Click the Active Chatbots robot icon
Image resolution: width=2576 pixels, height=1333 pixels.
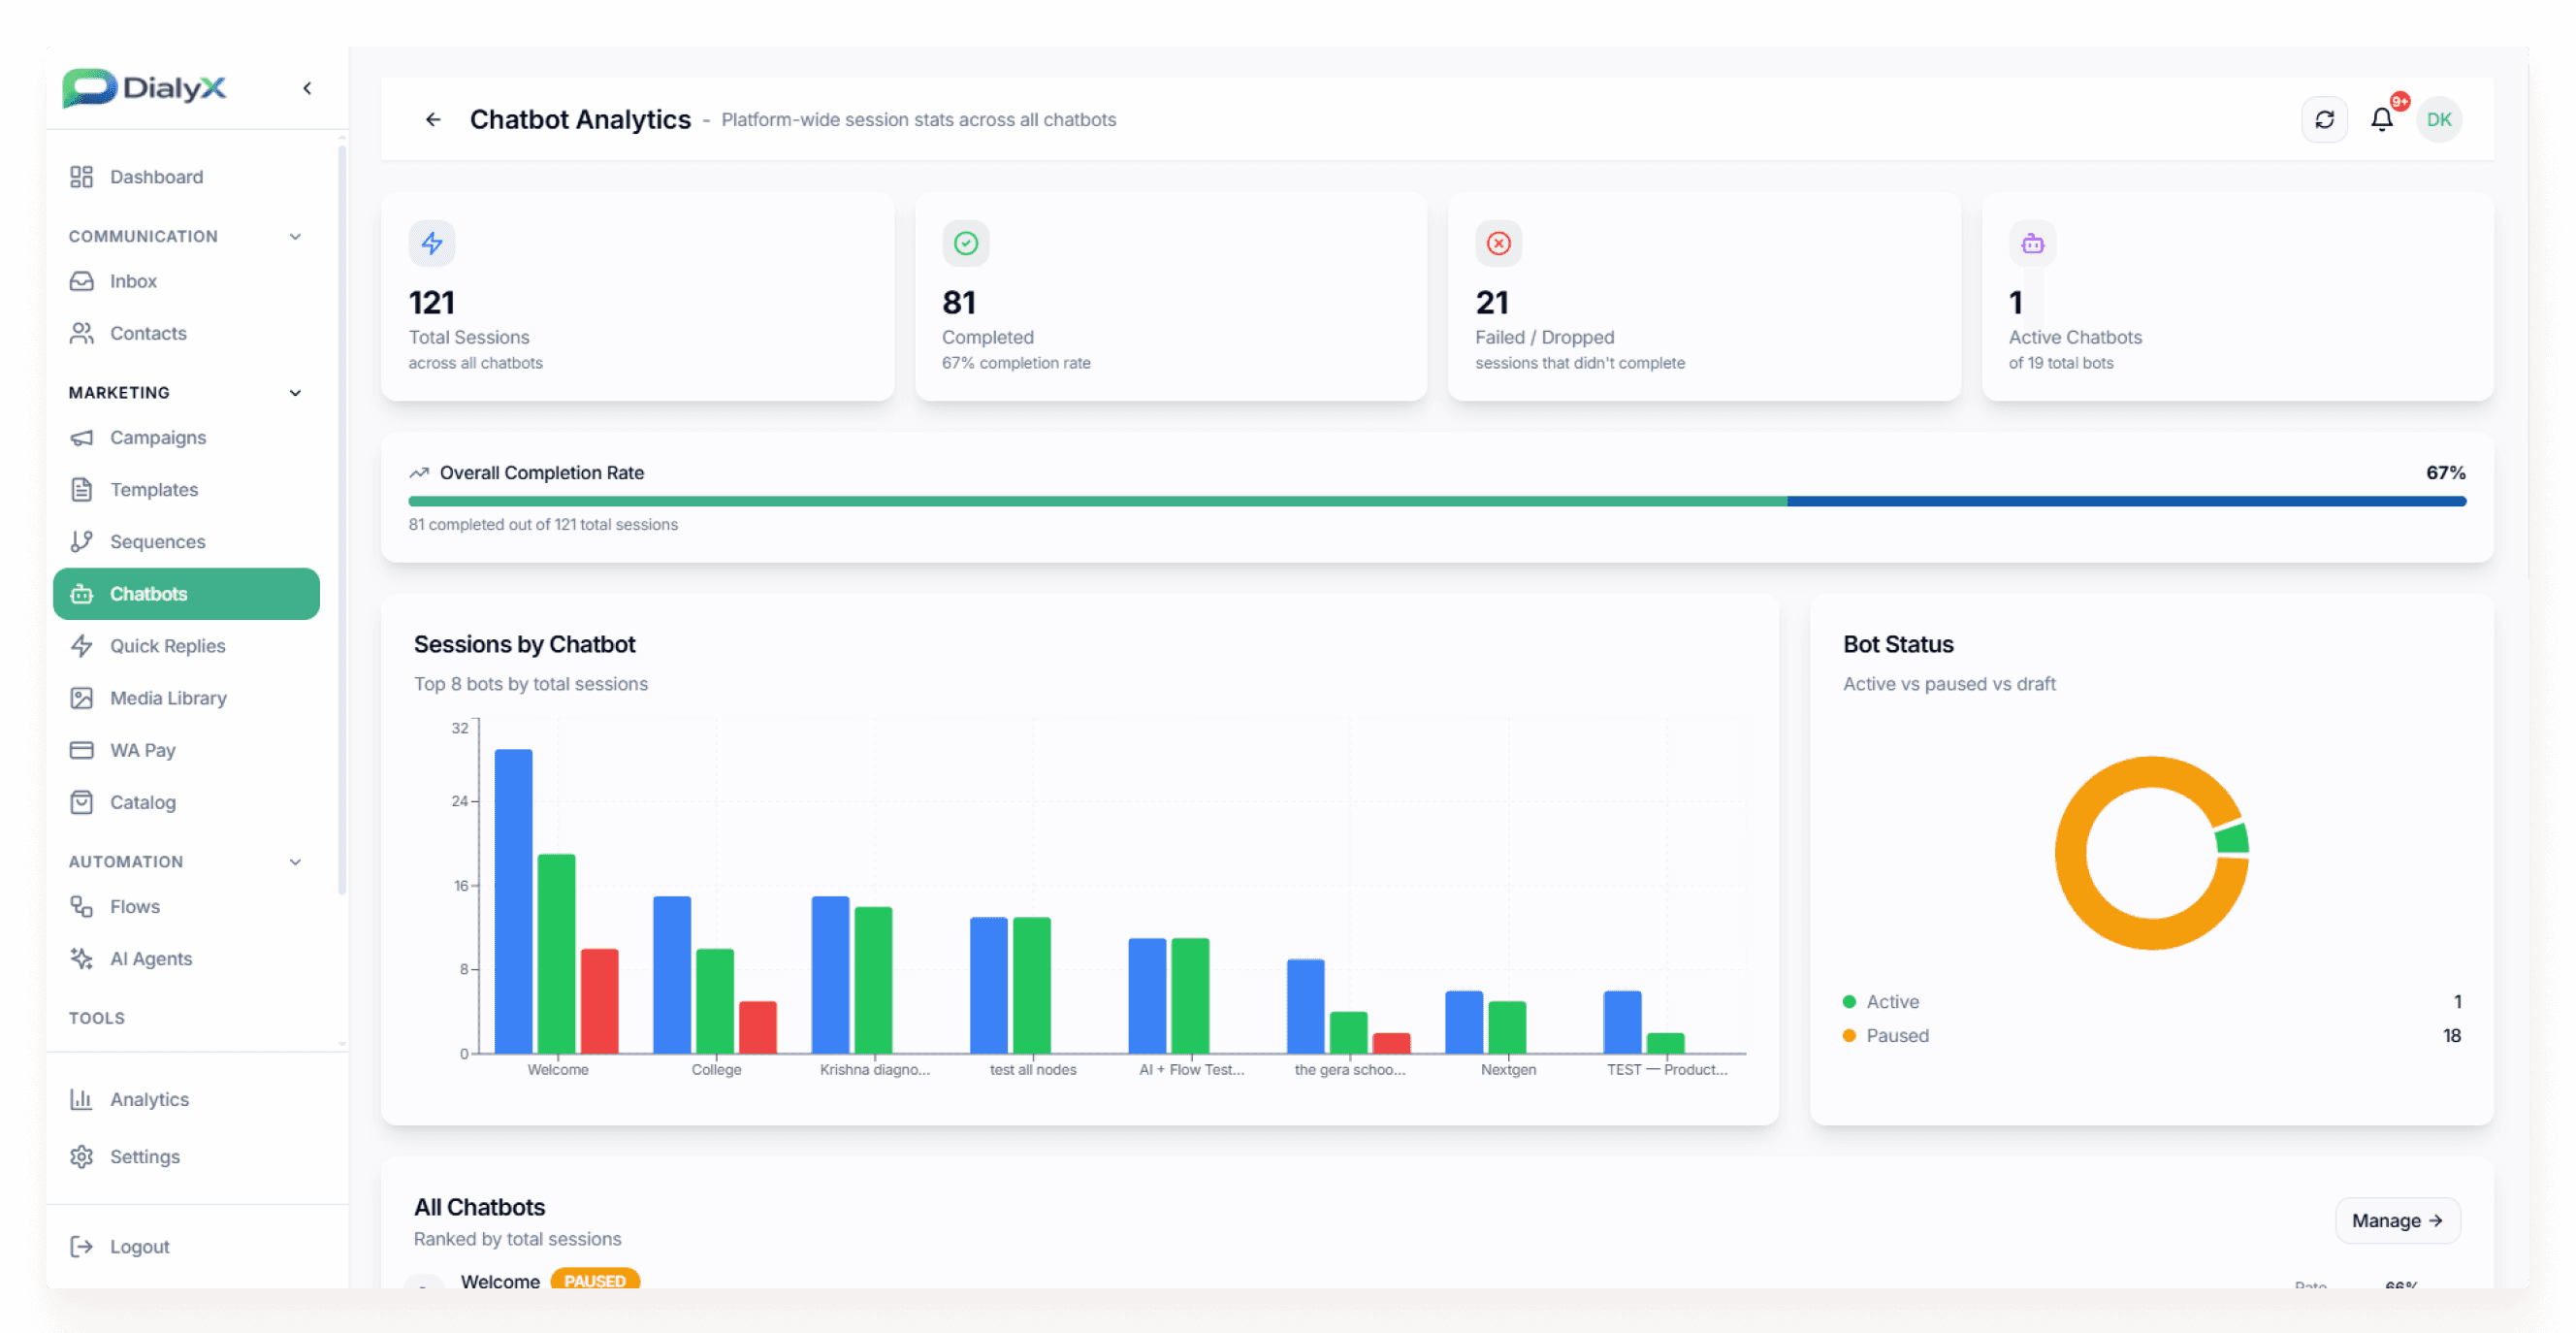tap(2032, 243)
